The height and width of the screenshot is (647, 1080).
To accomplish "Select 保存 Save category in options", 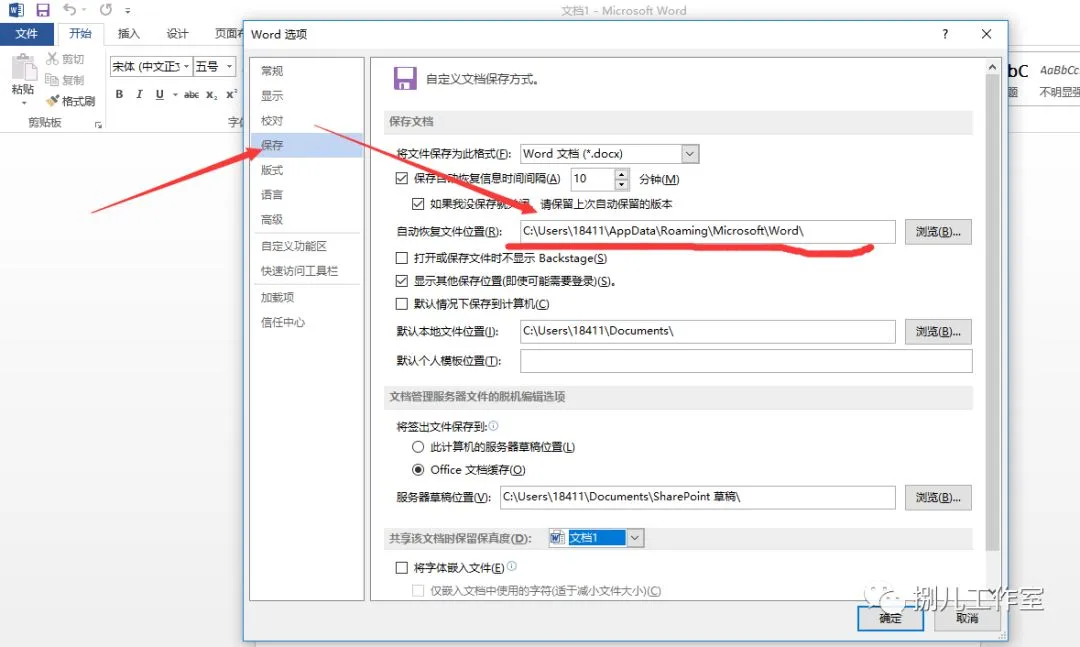I will click(x=307, y=145).
